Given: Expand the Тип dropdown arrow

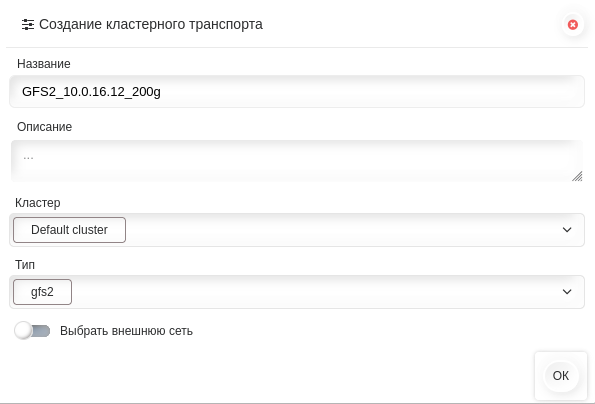Looking at the screenshot, I should tap(567, 292).
